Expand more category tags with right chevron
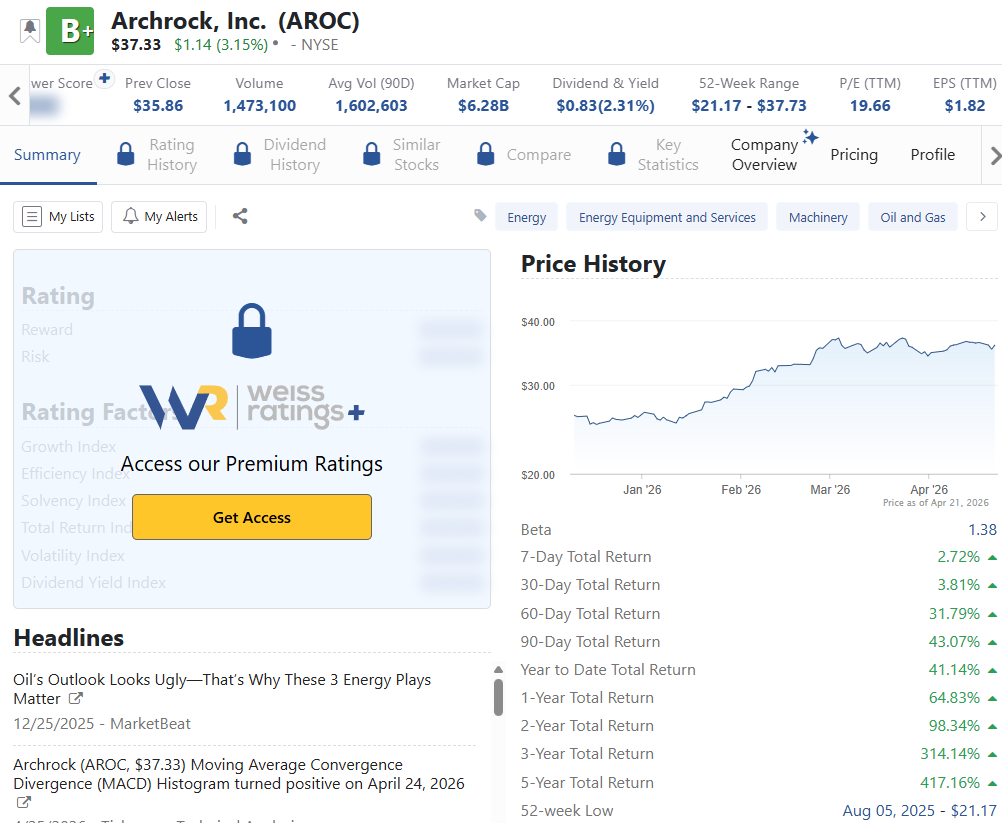The image size is (1002, 823). (x=982, y=217)
